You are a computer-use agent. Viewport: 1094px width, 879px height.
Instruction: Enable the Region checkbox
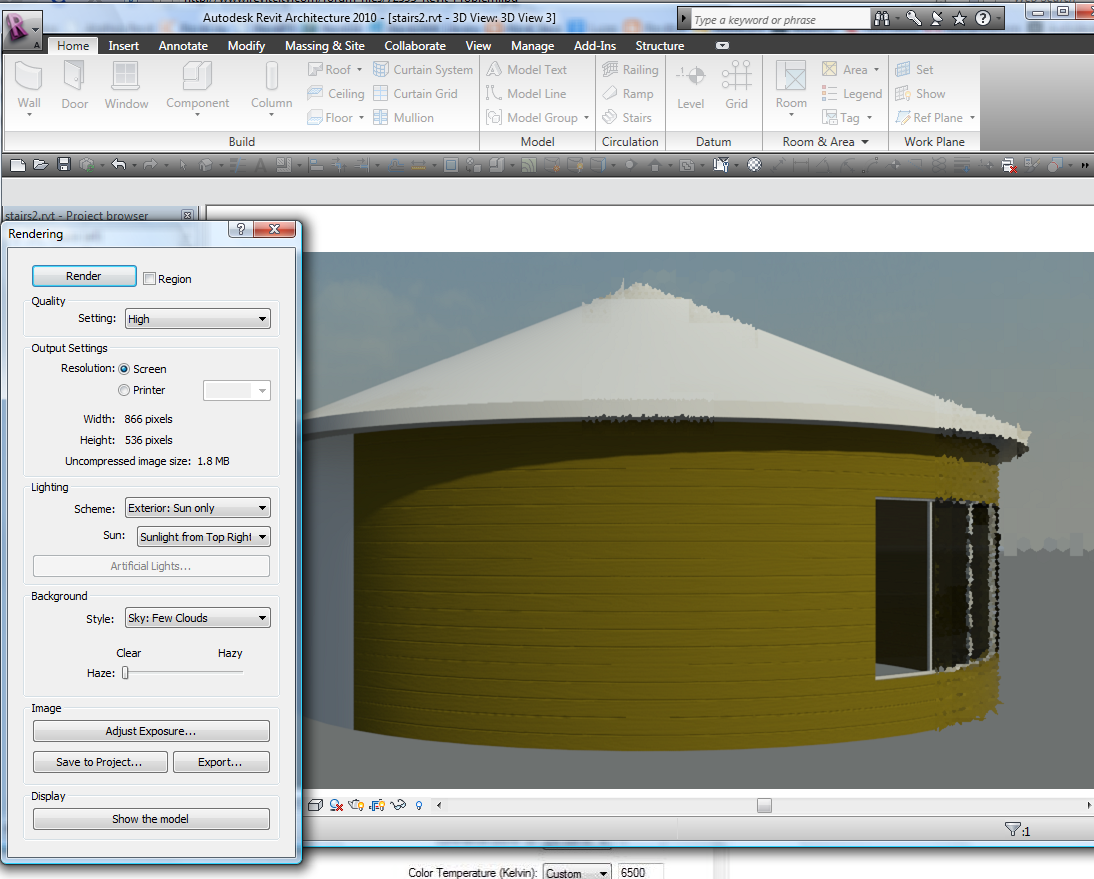150,279
